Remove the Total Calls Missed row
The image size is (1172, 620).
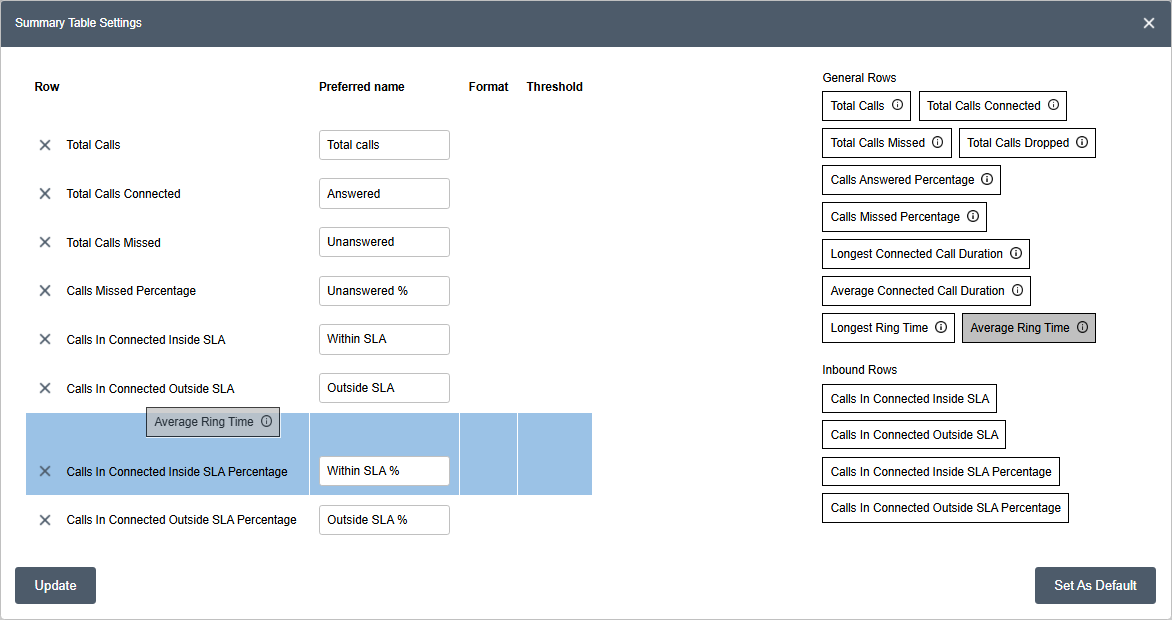click(45, 242)
